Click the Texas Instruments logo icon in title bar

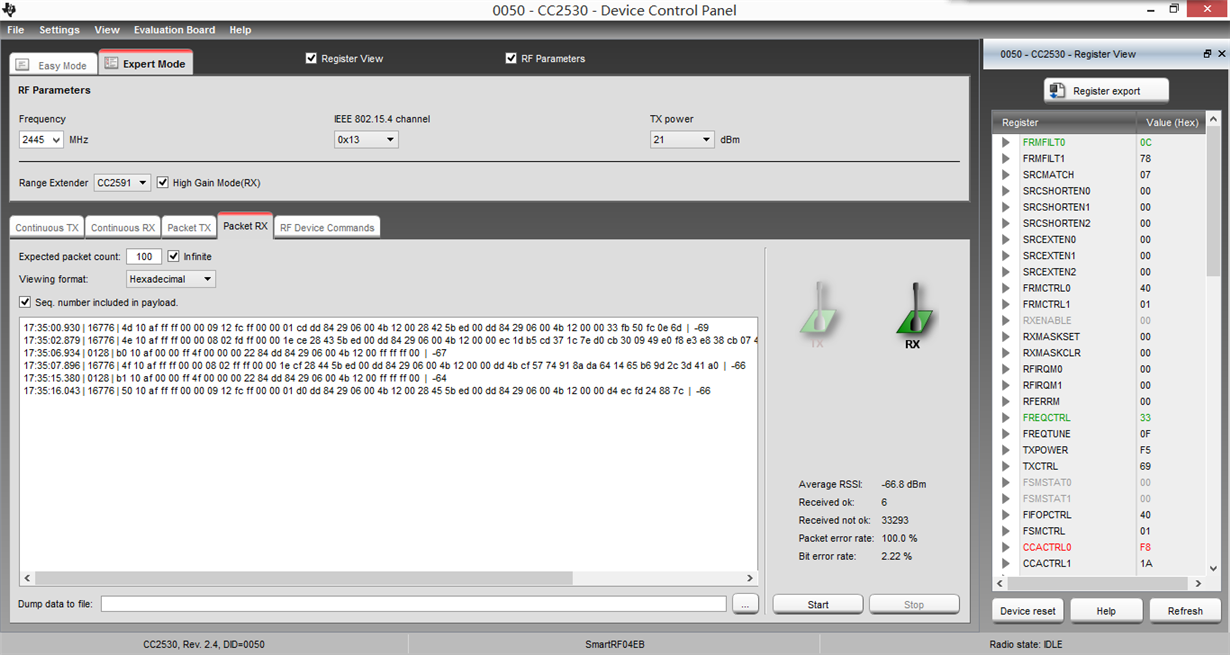[10, 10]
